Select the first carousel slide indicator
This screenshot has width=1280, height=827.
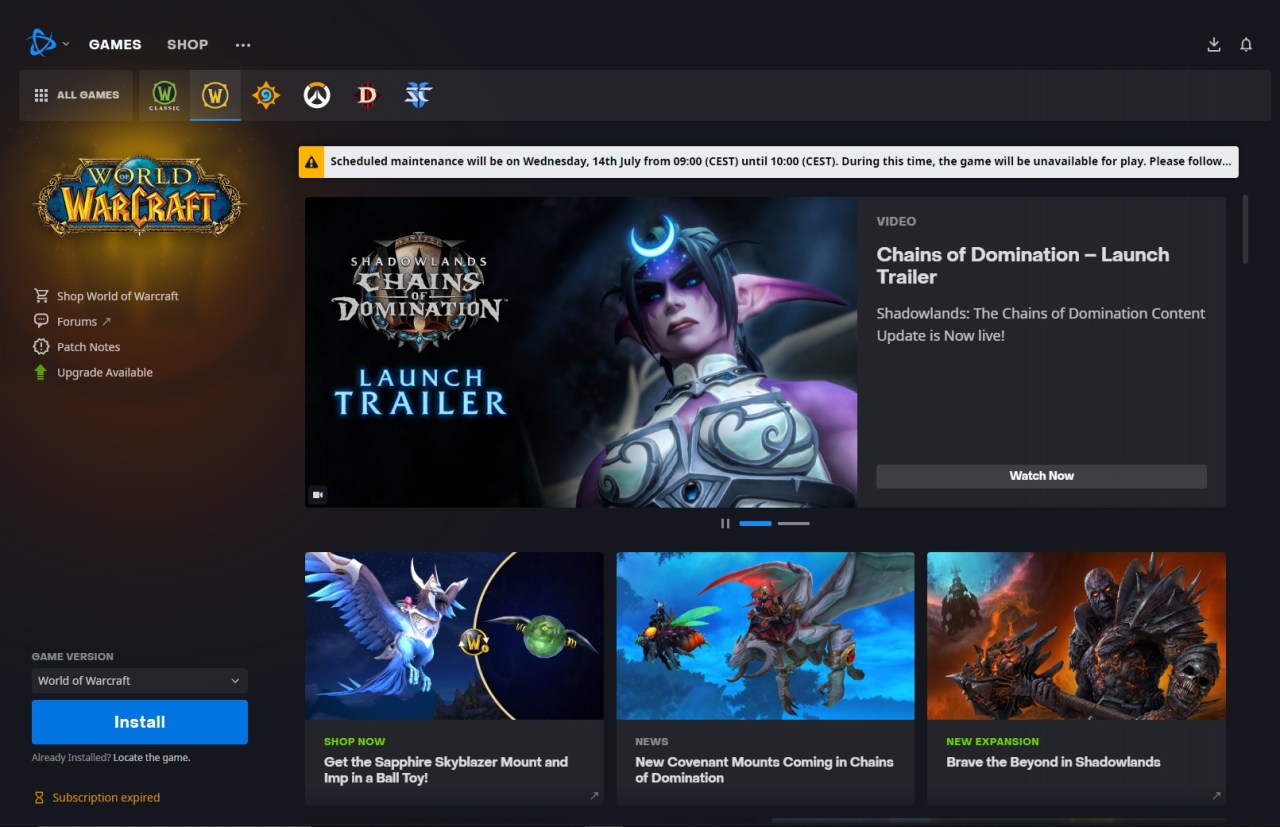click(755, 523)
